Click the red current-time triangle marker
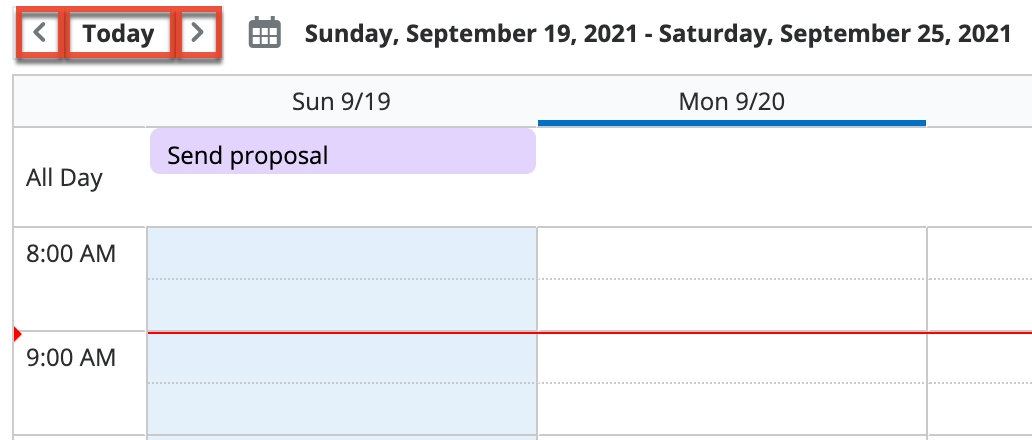Viewport: 1032px width, 440px height. pos(17,333)
